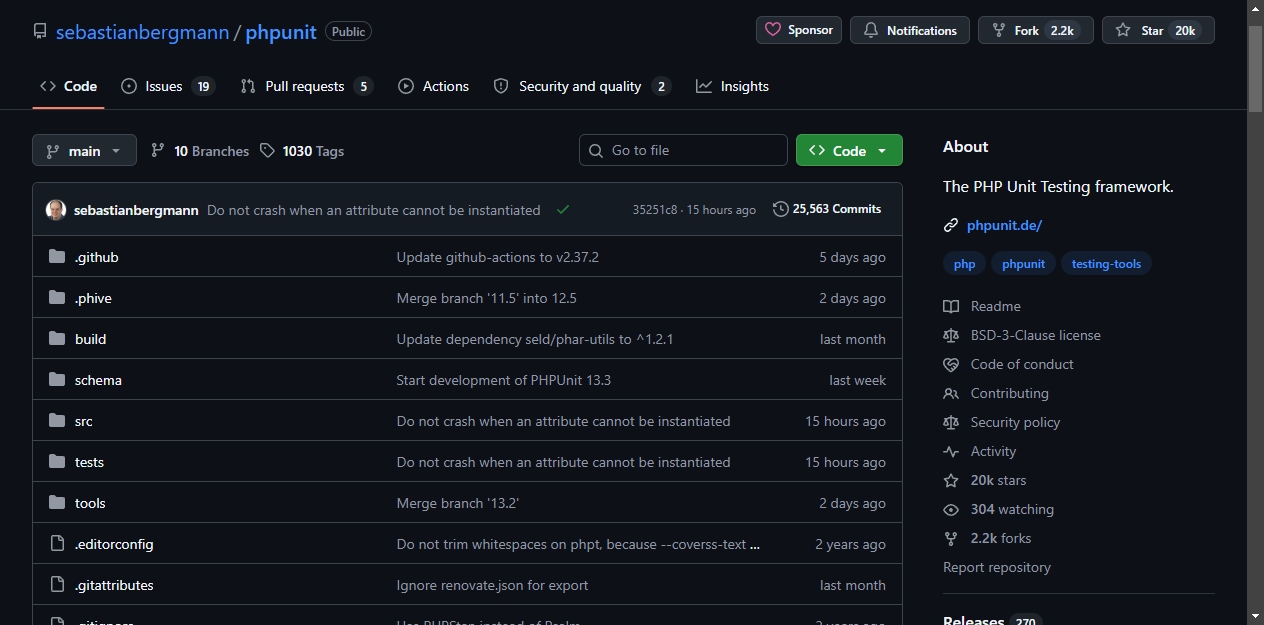Click the Activity pulse icon
The image size is (1264, 625).
951,452
